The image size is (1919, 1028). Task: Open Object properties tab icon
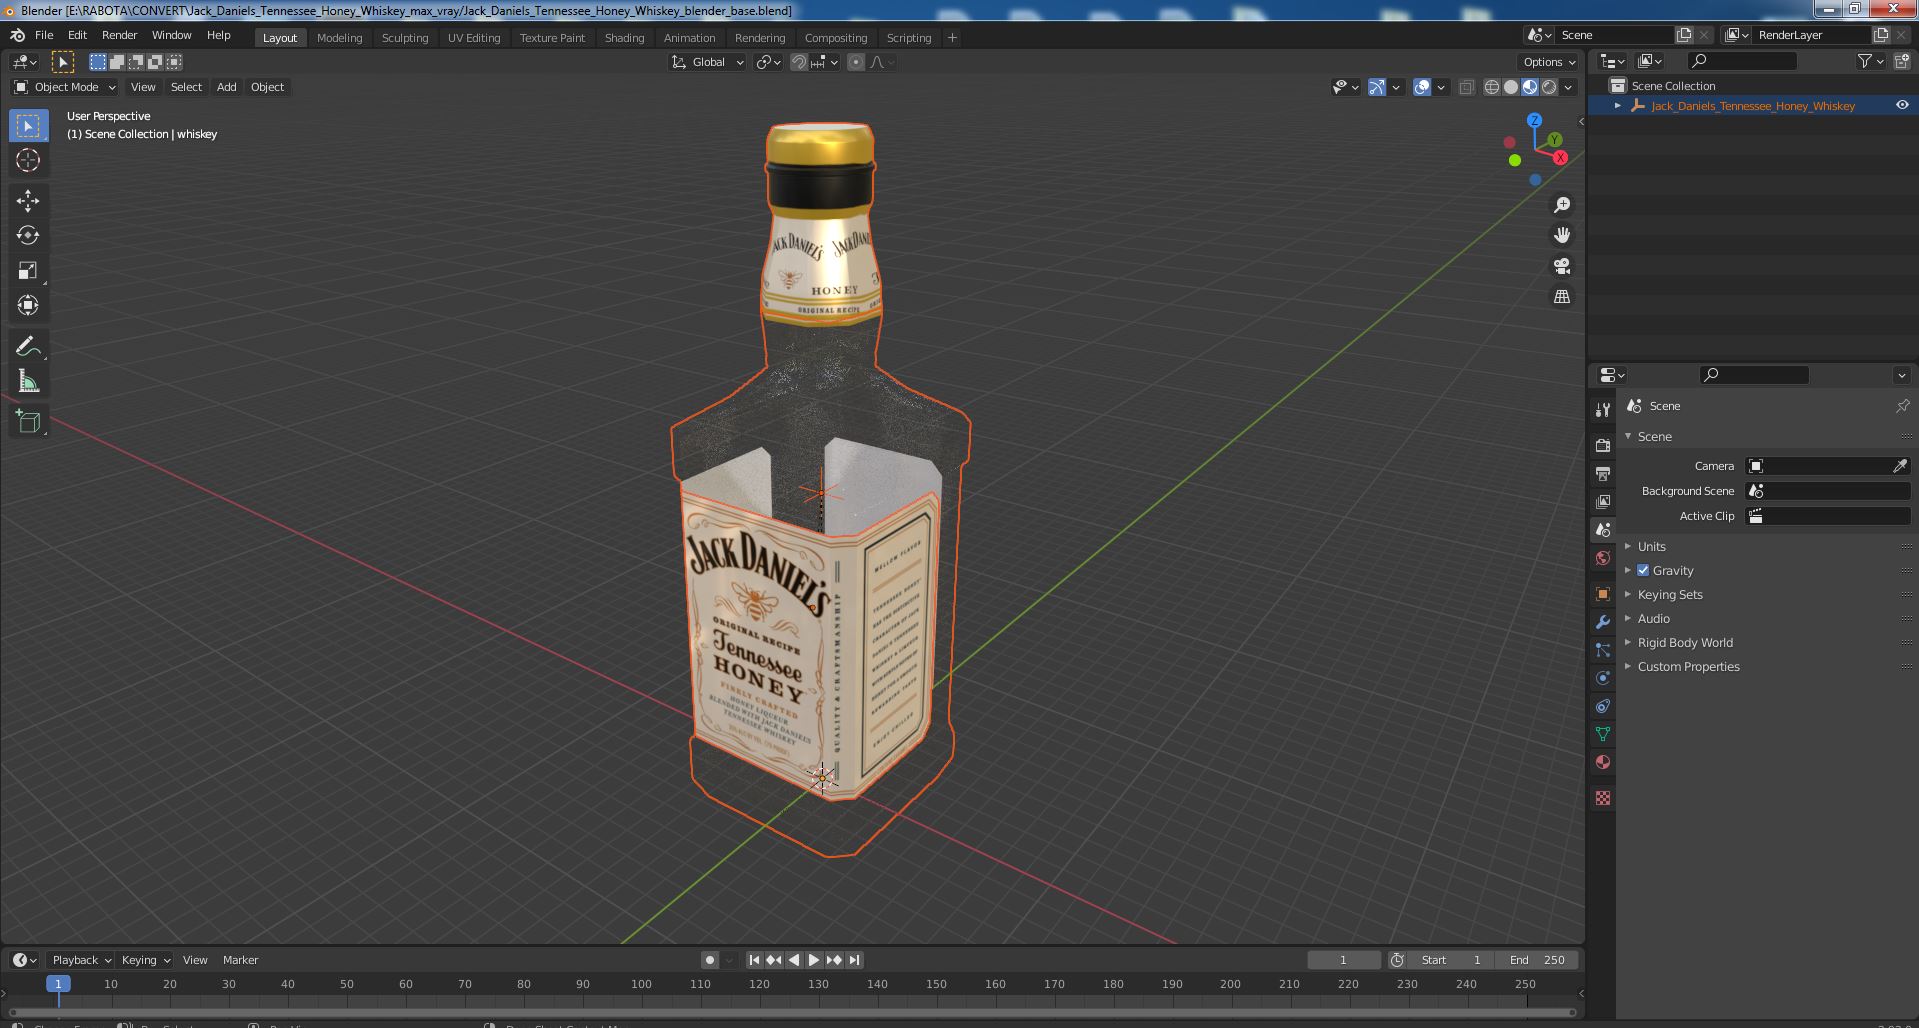pos(1603,594)
